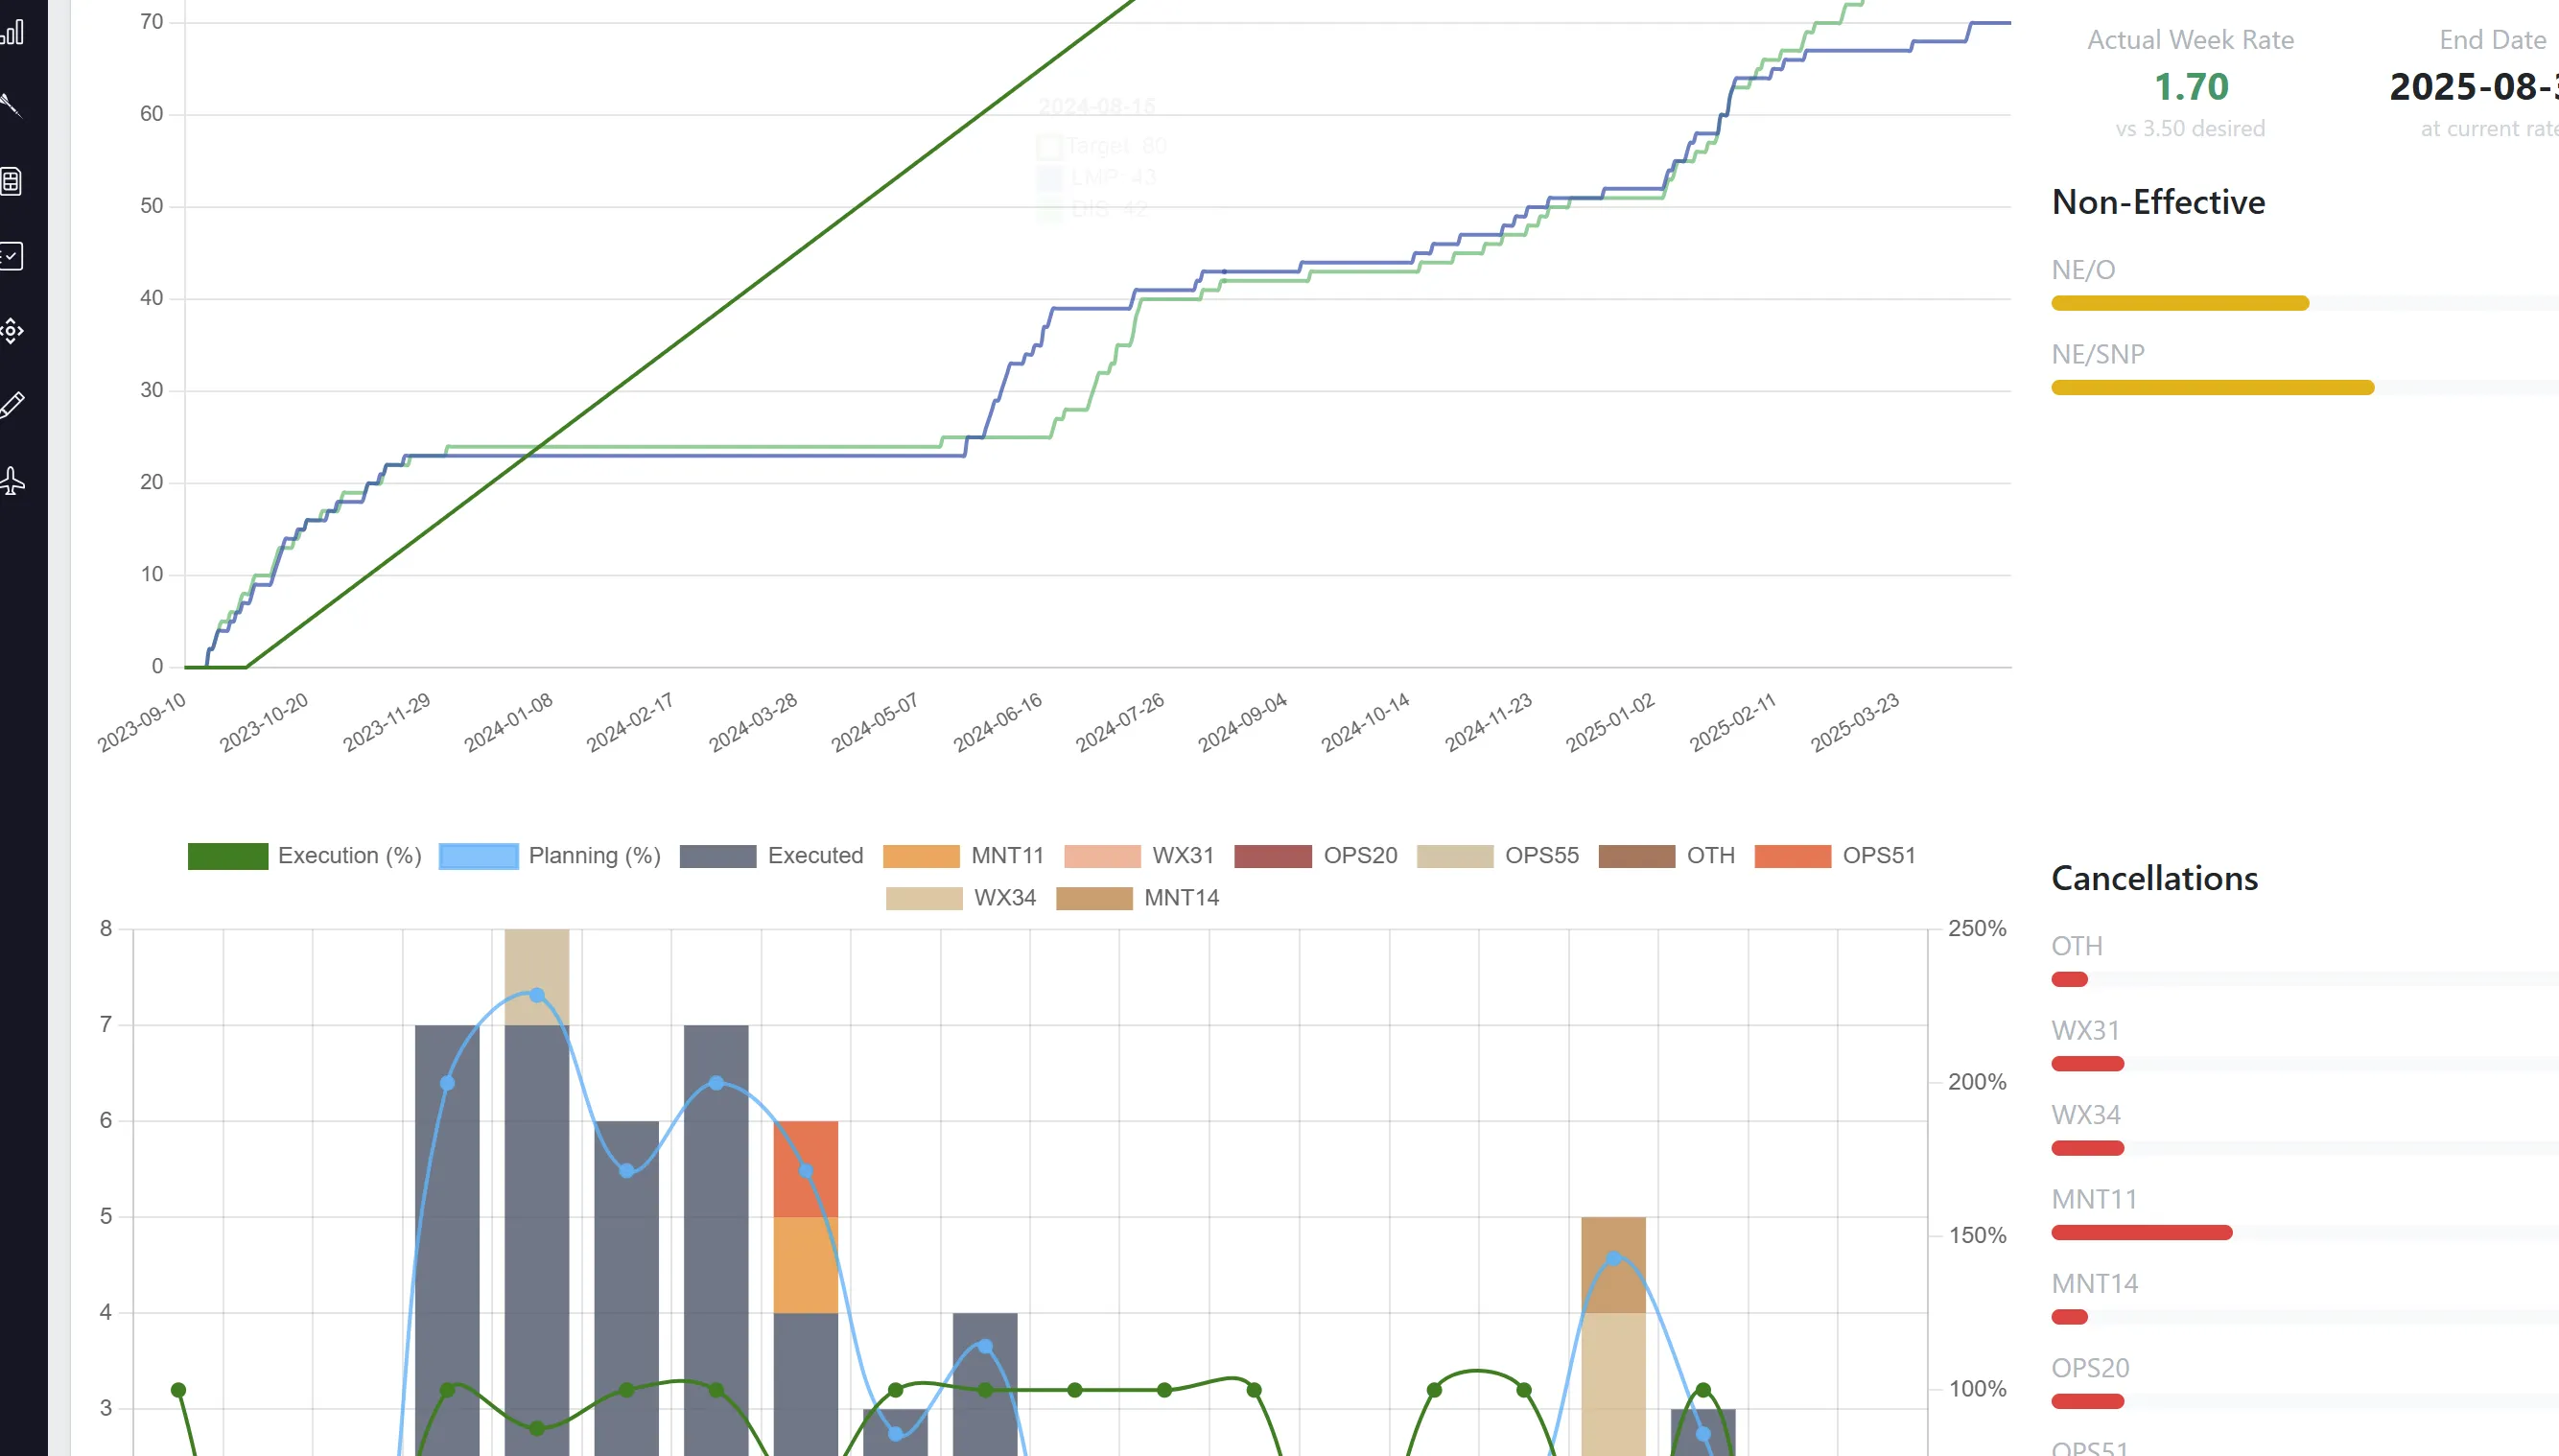Click the Actual Week Rate value 1.70

[x=2191, y=87]
